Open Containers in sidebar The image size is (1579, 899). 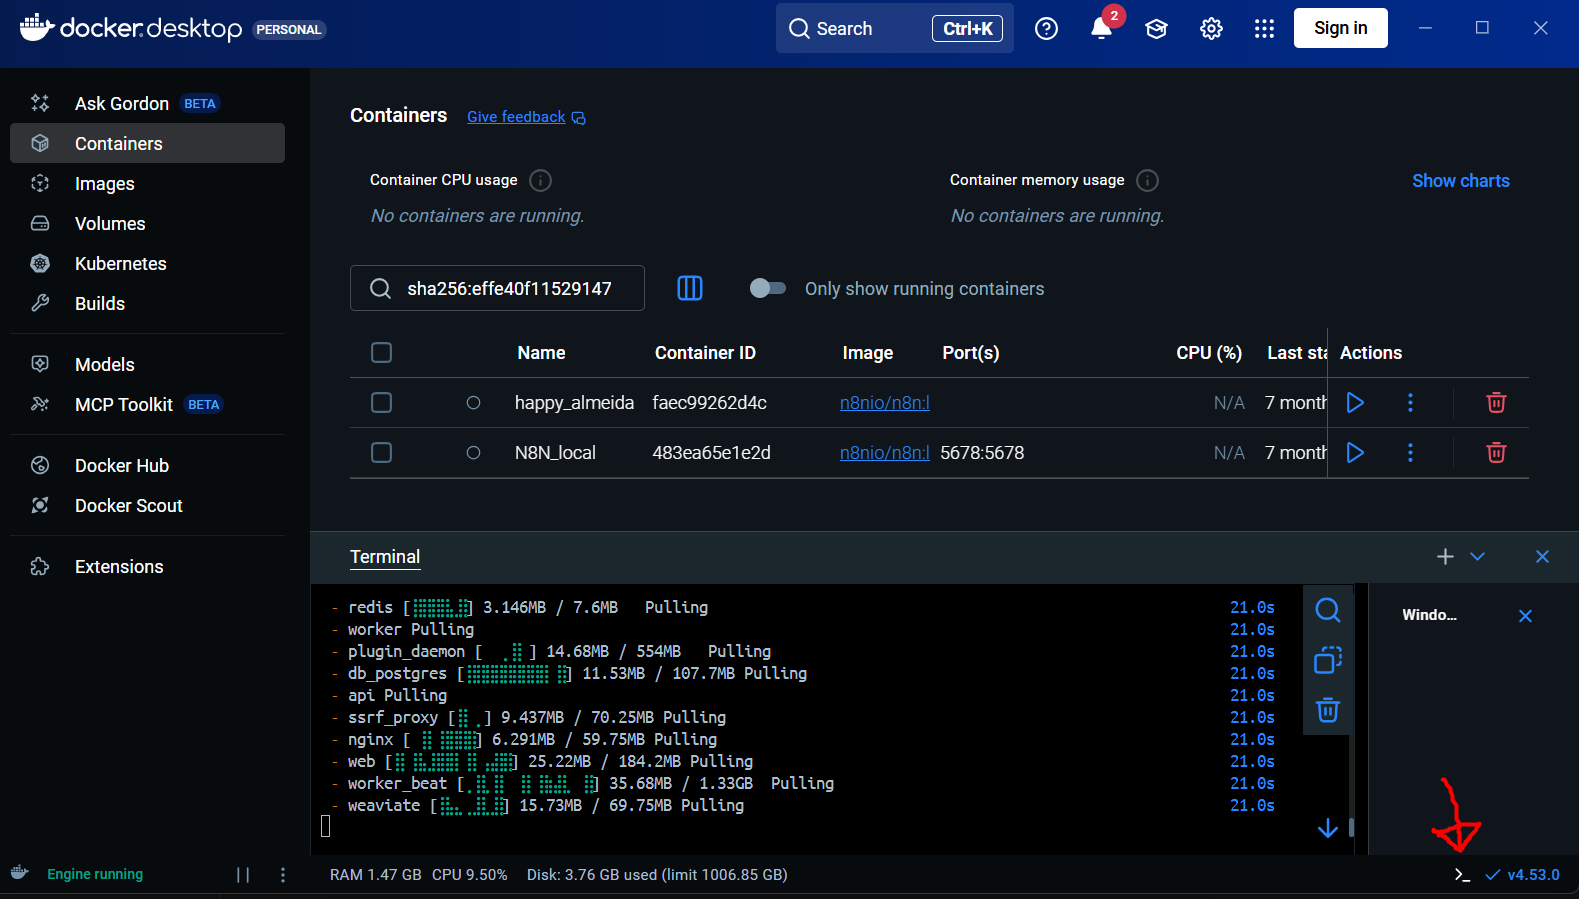coord(147,143)
